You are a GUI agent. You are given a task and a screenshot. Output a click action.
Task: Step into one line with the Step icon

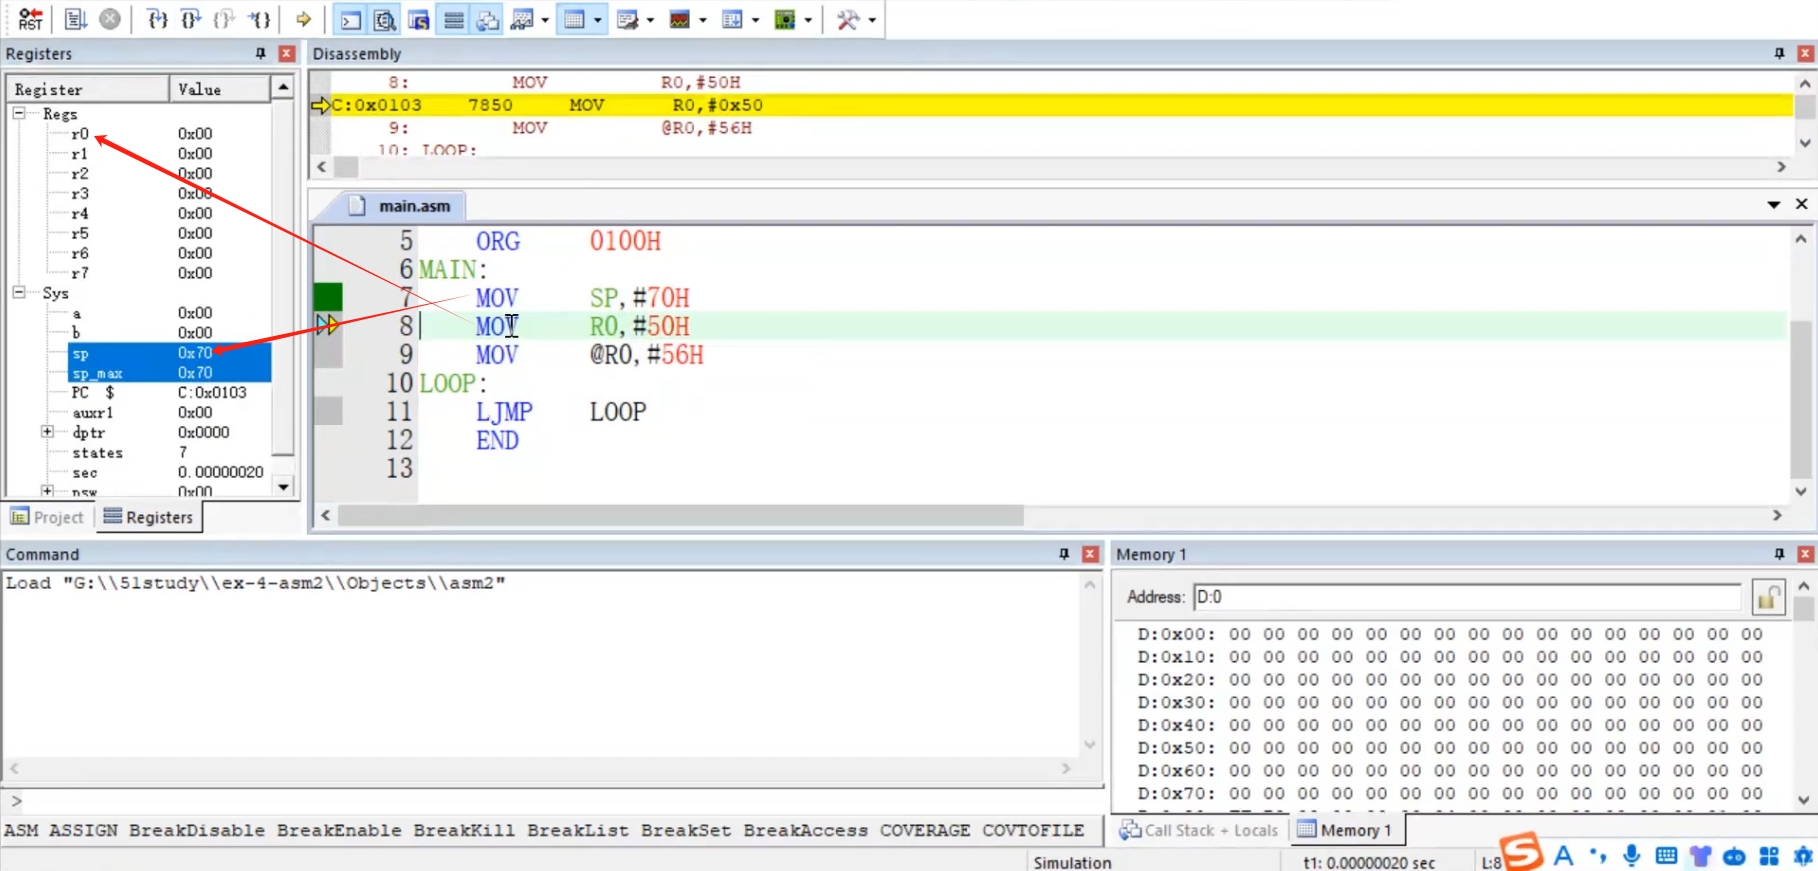pos(157,19)
